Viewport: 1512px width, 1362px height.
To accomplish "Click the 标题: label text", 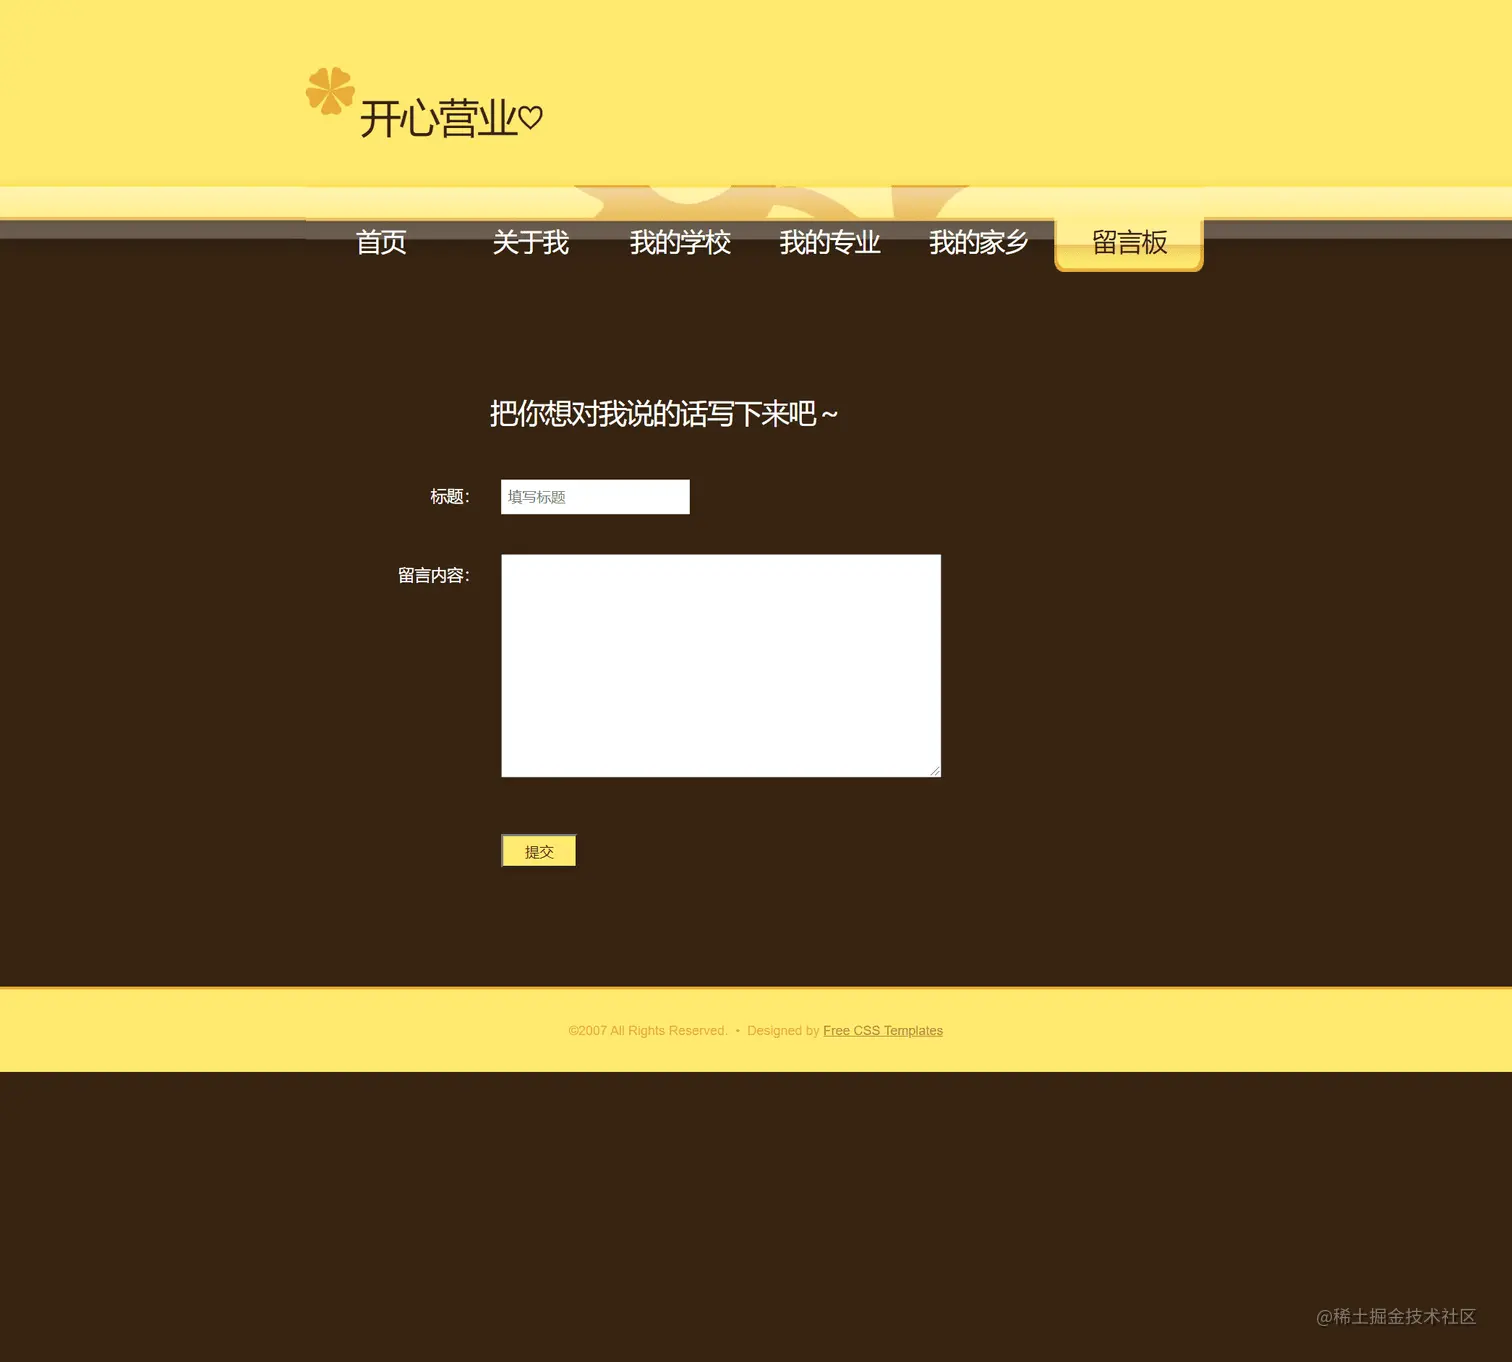I will pos(450,497).
